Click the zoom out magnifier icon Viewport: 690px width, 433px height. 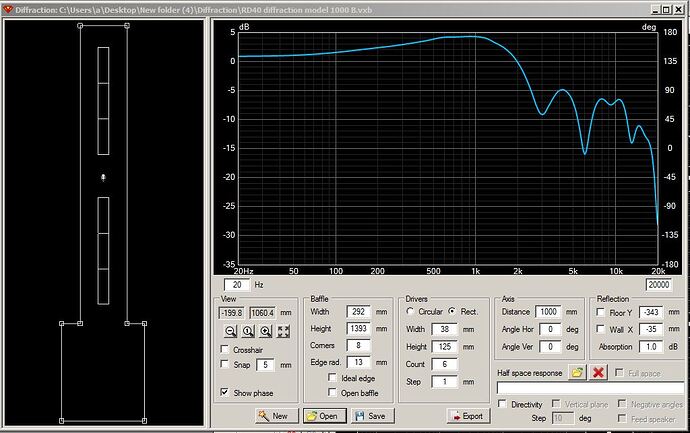pyautogui.click(x=230, y=330)
